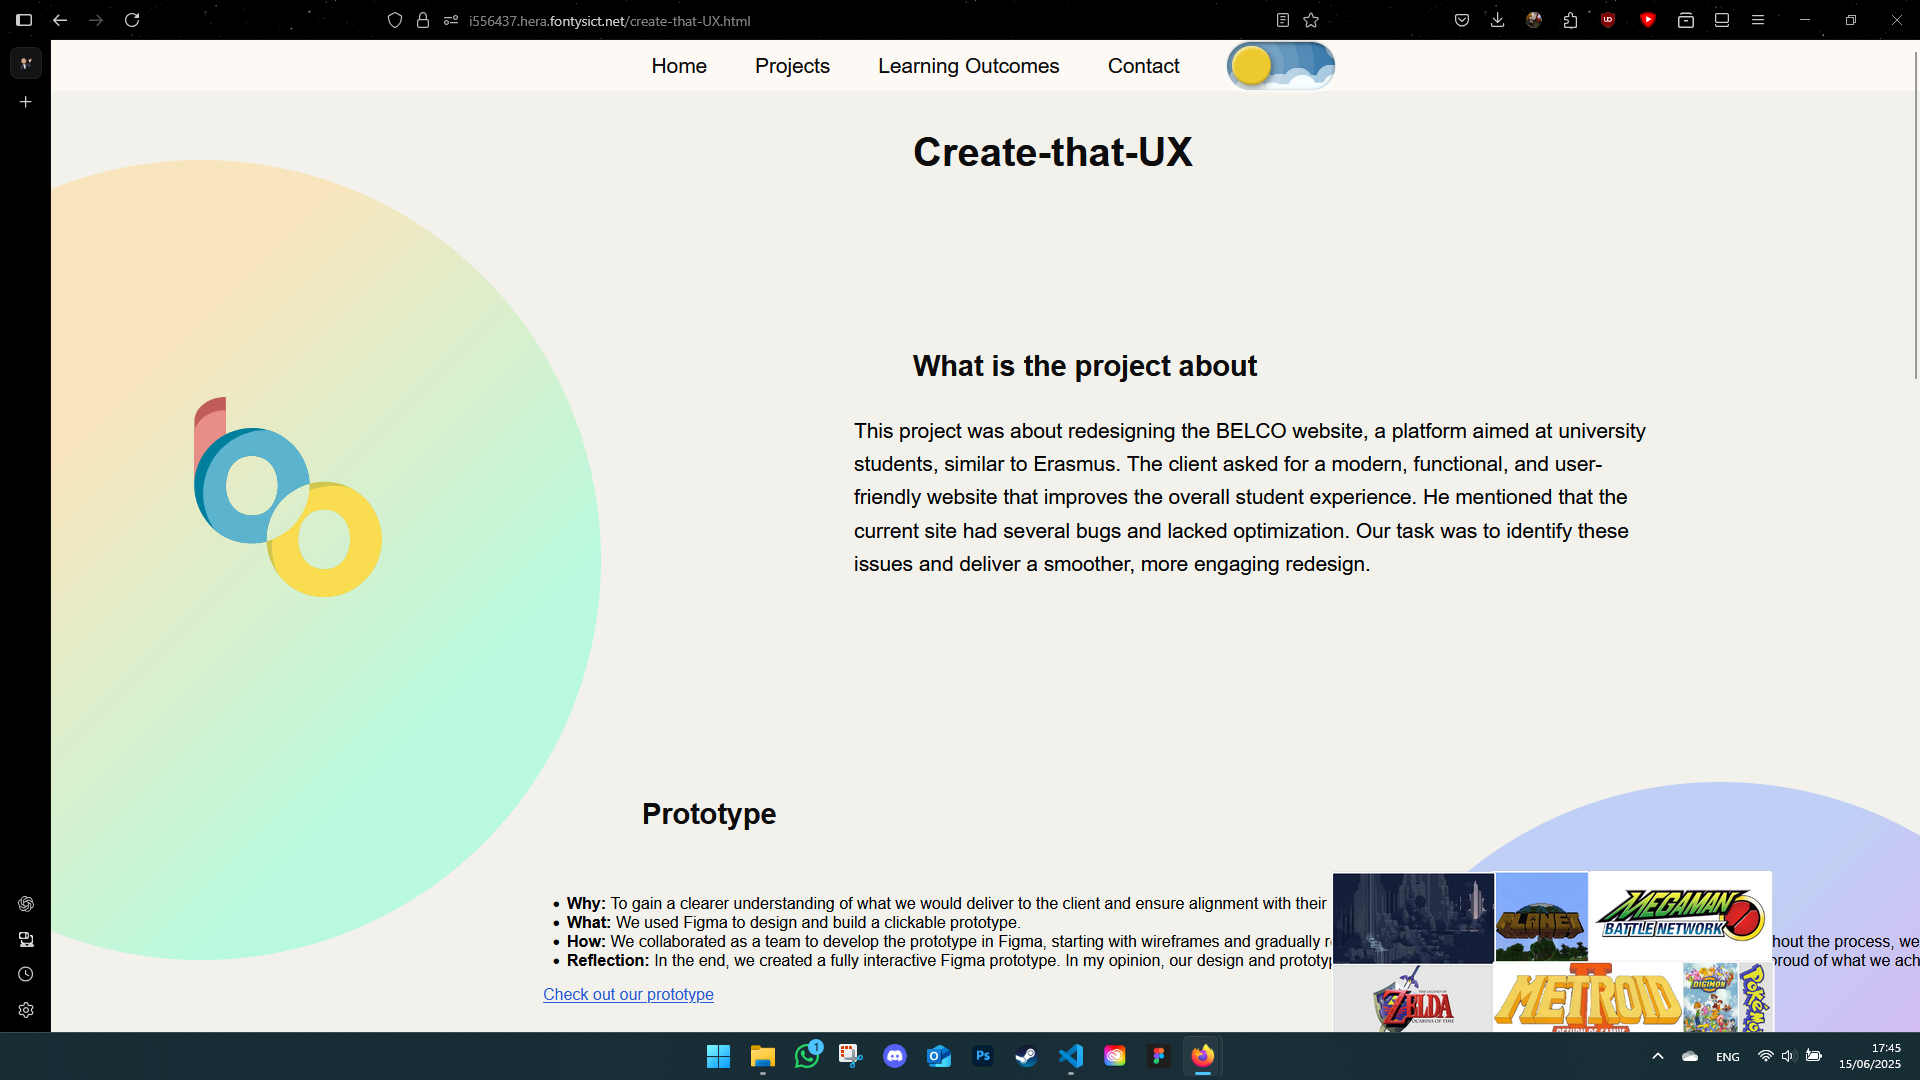
Task: Save page to Pocket
Action: pyautogui.click(x=1462, y=20)
